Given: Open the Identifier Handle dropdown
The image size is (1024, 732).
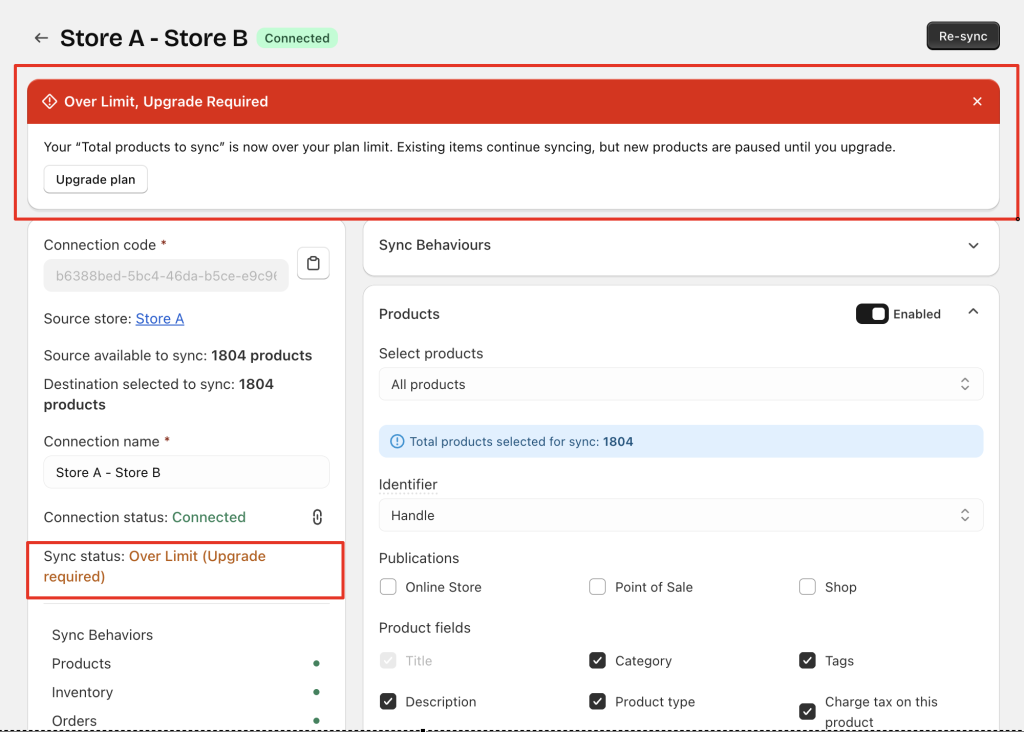Looking at the screenshot, I should pos(680,515).
